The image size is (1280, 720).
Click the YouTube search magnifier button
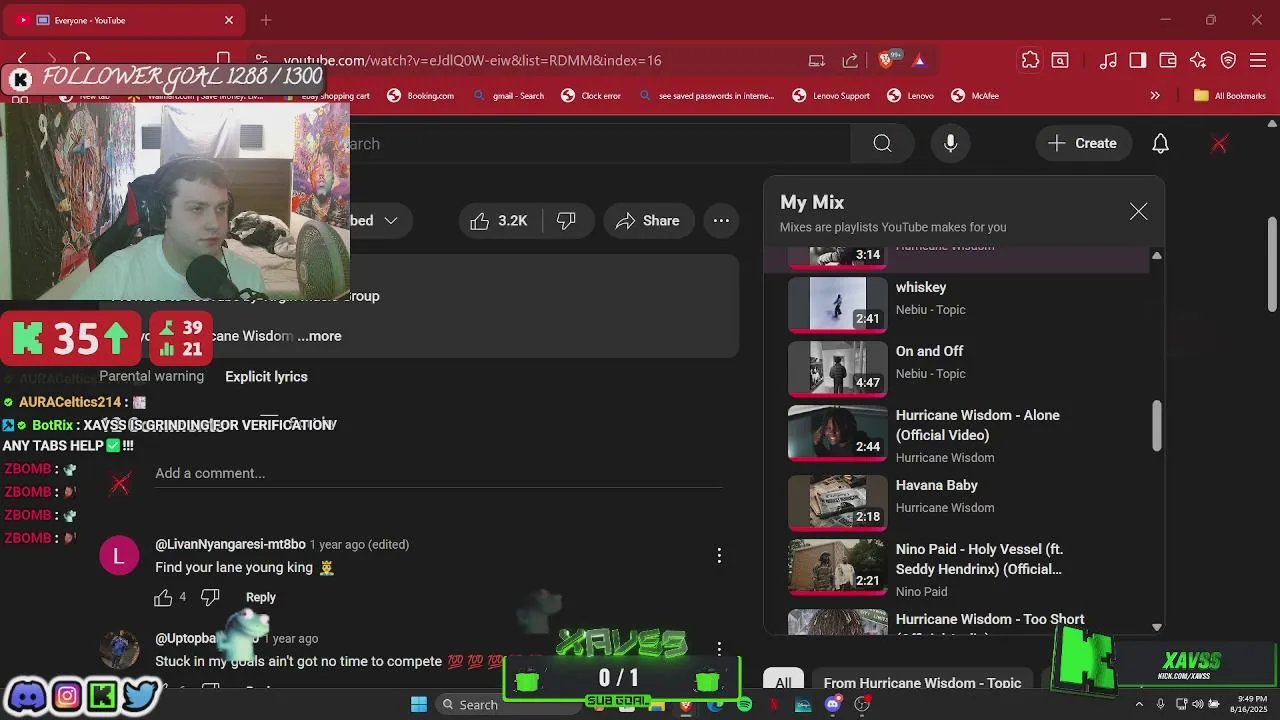coord(882,143)
